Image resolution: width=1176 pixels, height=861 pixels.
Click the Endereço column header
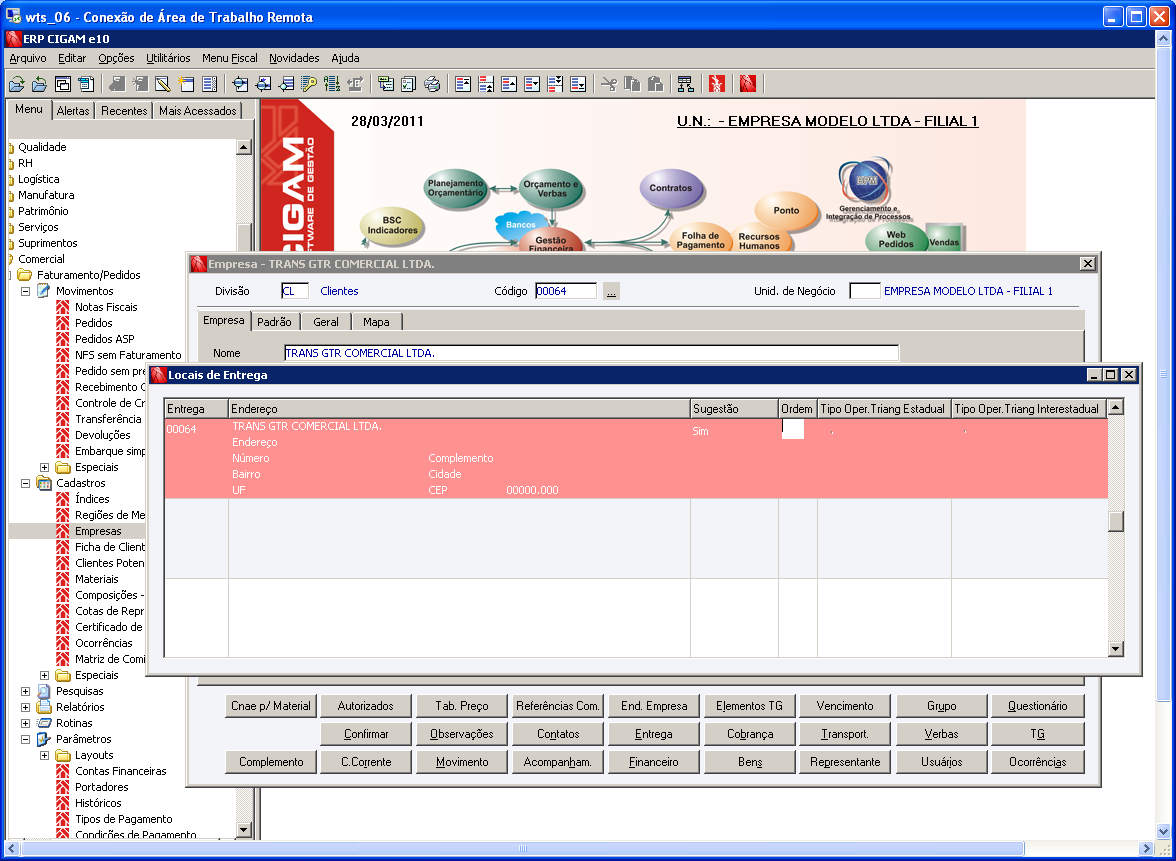459,409
